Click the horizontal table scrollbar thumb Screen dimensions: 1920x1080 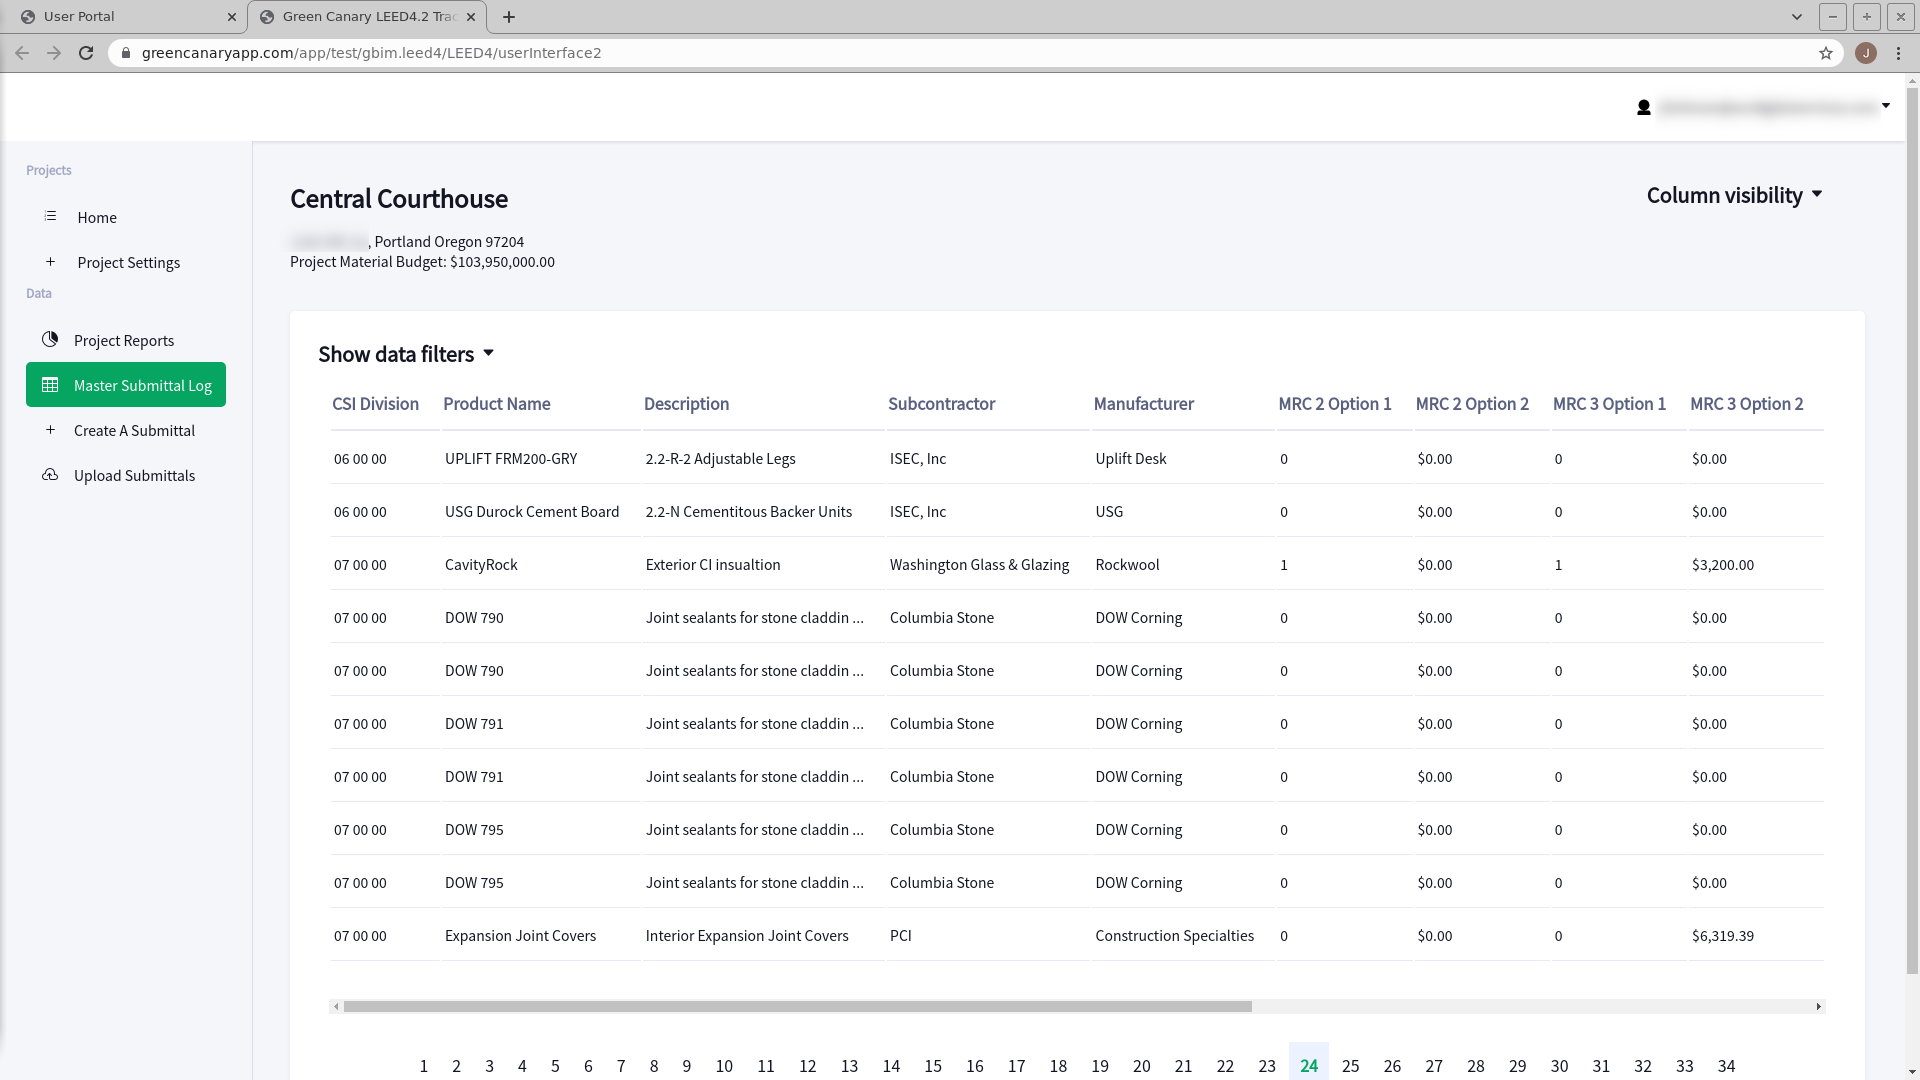(797, 1006)
